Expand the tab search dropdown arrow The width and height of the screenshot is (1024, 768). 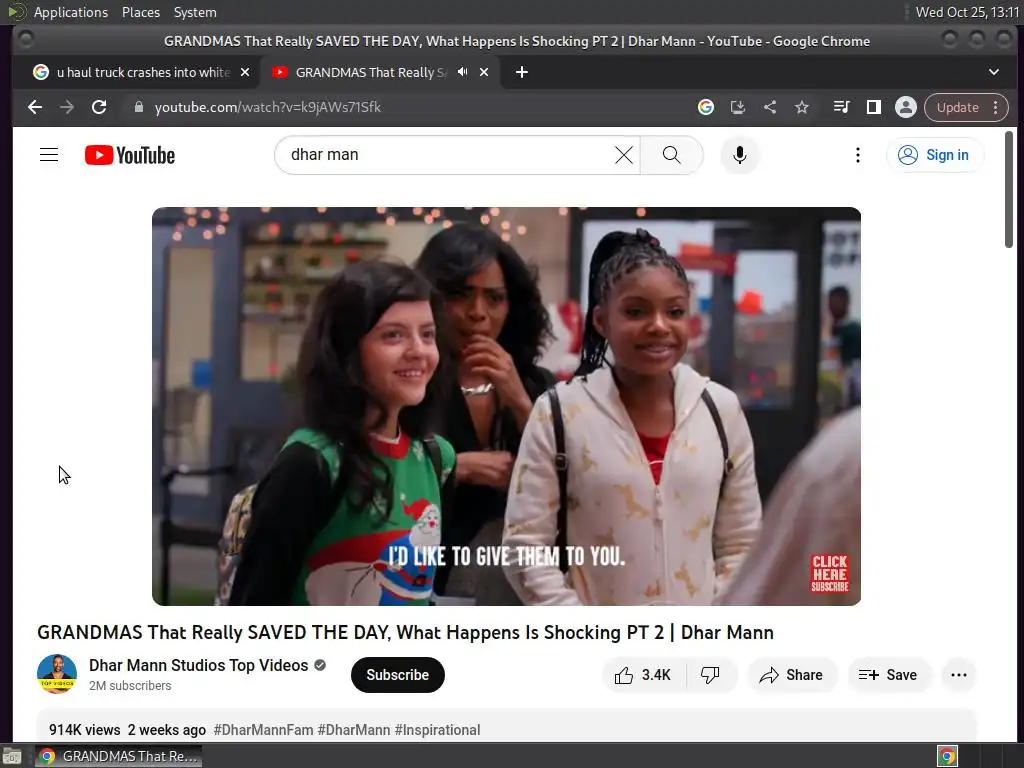[x=993, y=72]
